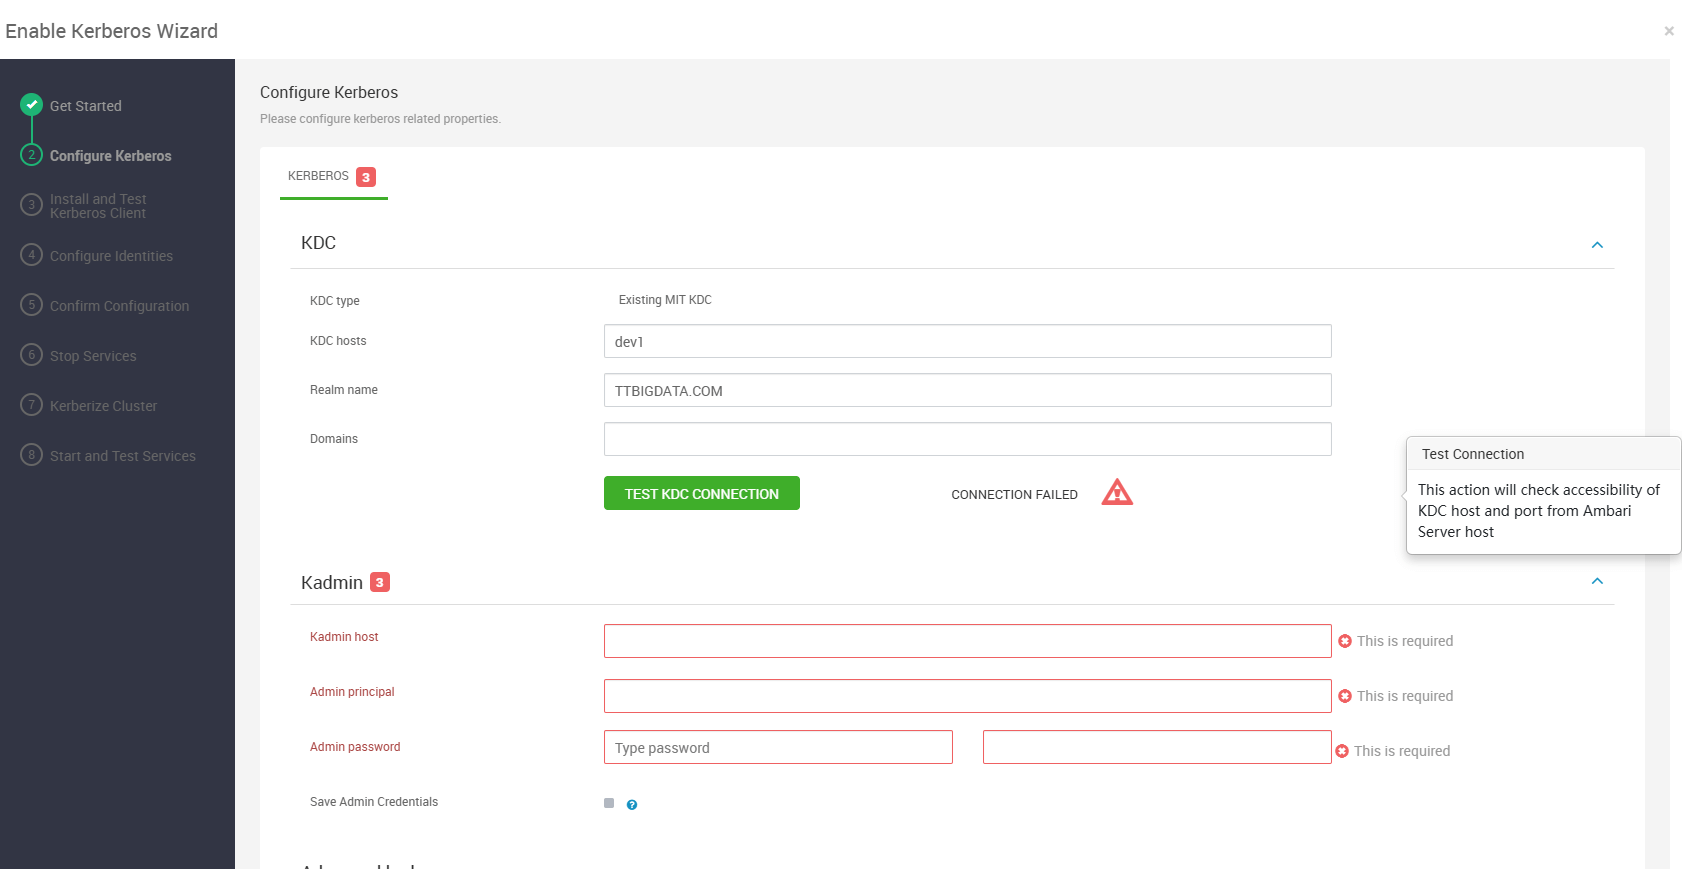Click the Kadmin host label
The width and height of the screenshot is (1682, 869).
pyautogui.click(x=344, y=637)
